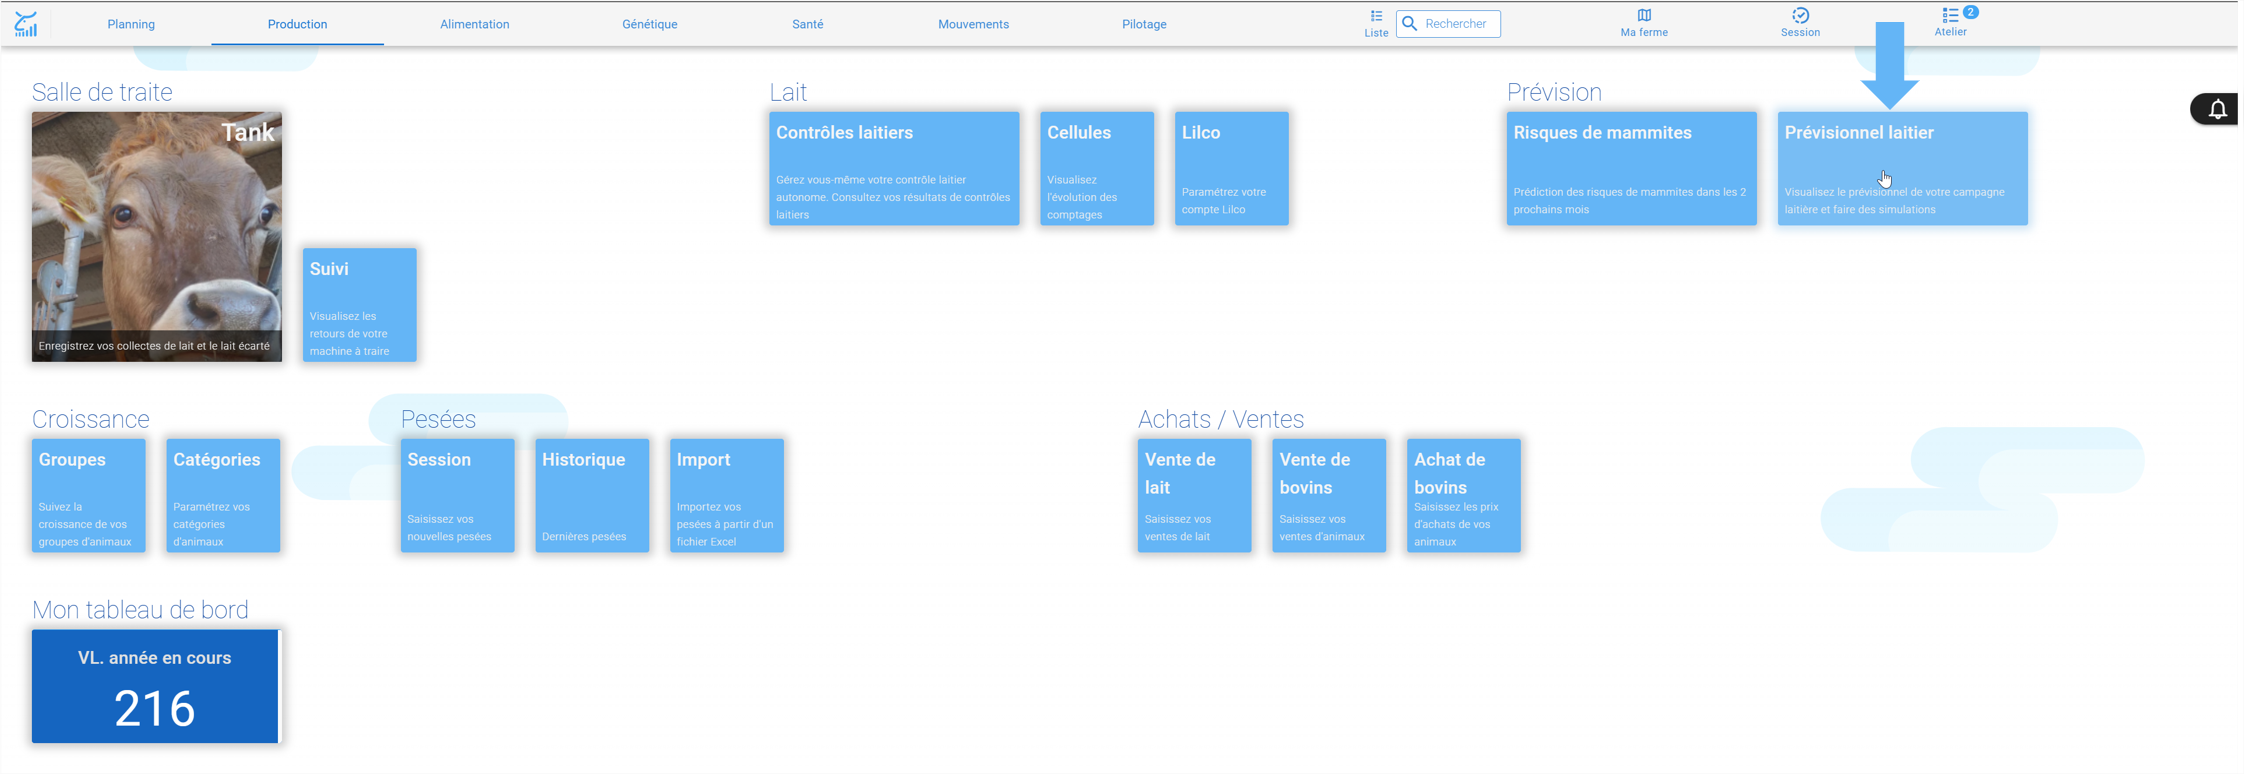
Task: Open the Session clock icon
Action: point(1800,15)
